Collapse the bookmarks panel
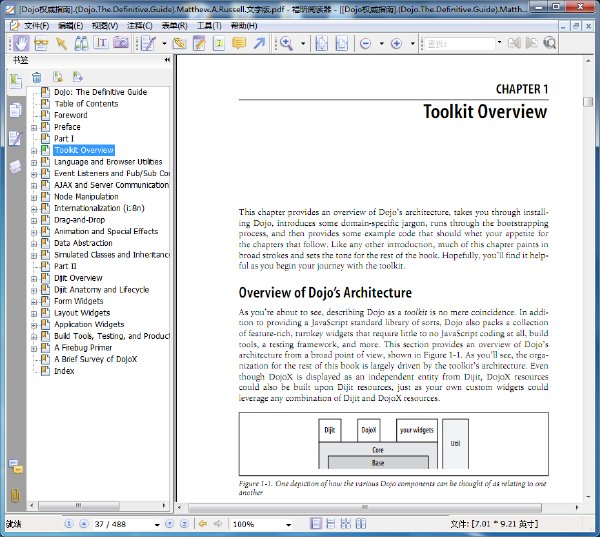The height and width of the screenshot is (537, 600). pos(167,60)
